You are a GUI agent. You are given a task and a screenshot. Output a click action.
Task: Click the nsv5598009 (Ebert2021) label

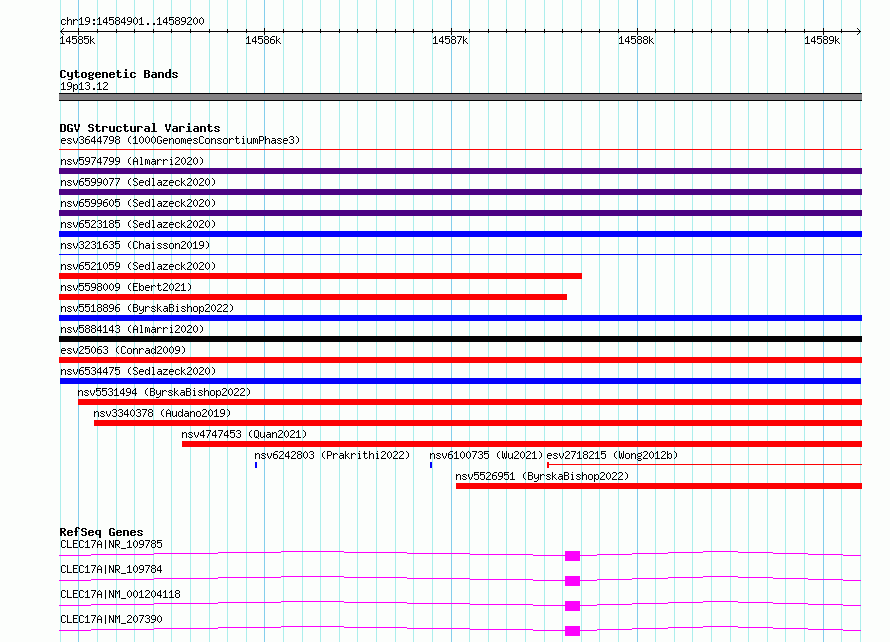click(126, 287)
